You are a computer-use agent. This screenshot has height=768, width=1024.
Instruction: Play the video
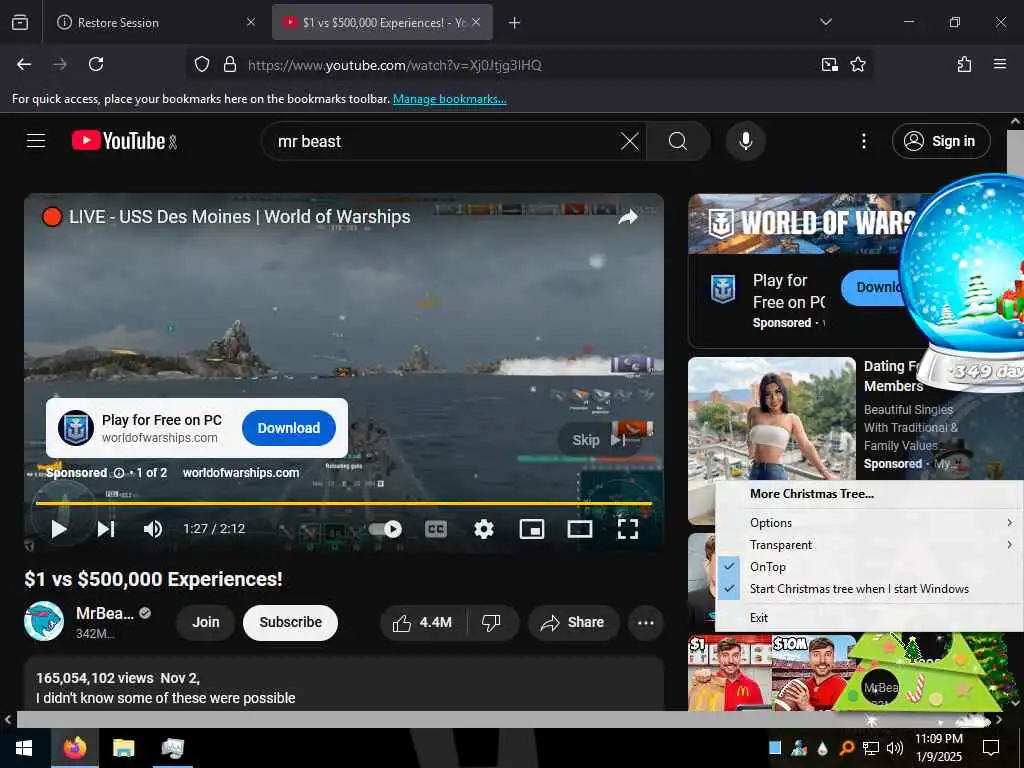(x=59, y=528)
